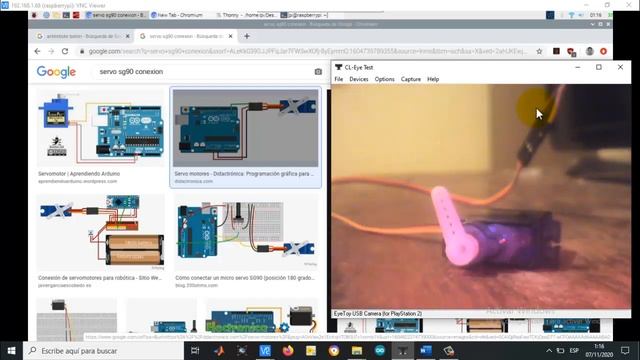Open the 'Conexión de servomotores para robótica' image

[x=101, y=232]
